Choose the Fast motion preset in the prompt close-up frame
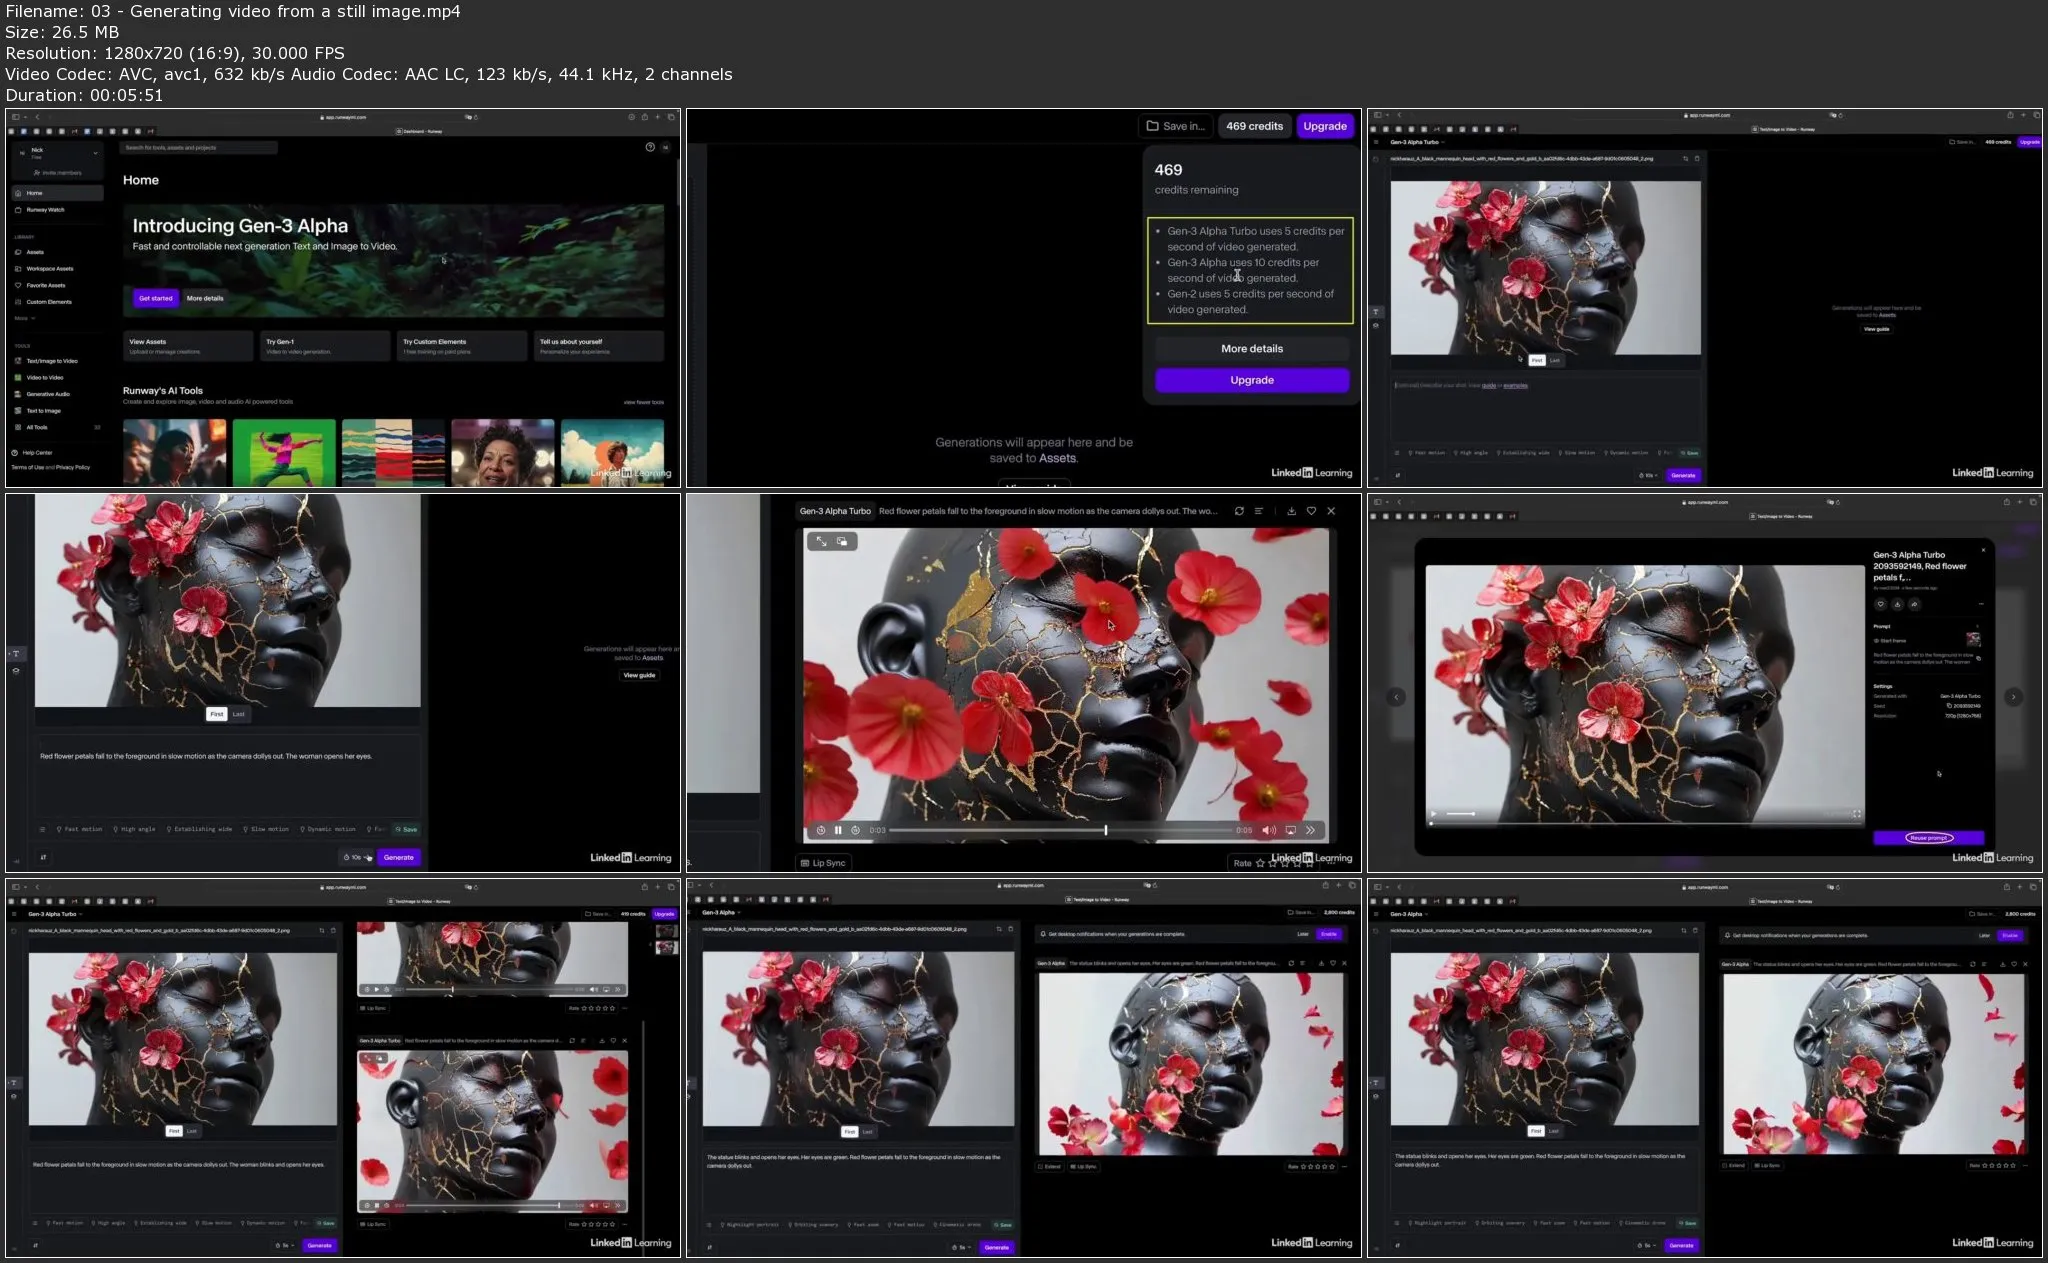The height and width of the screenshot is (1263, 2048). tap(80, 829)
